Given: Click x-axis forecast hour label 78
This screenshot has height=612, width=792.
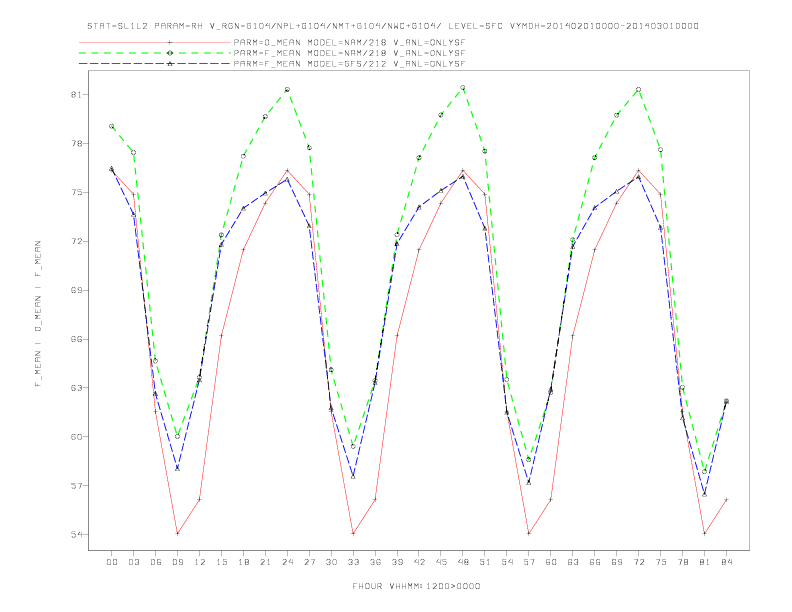Looking at the screenshot, I should click(682, 562).
